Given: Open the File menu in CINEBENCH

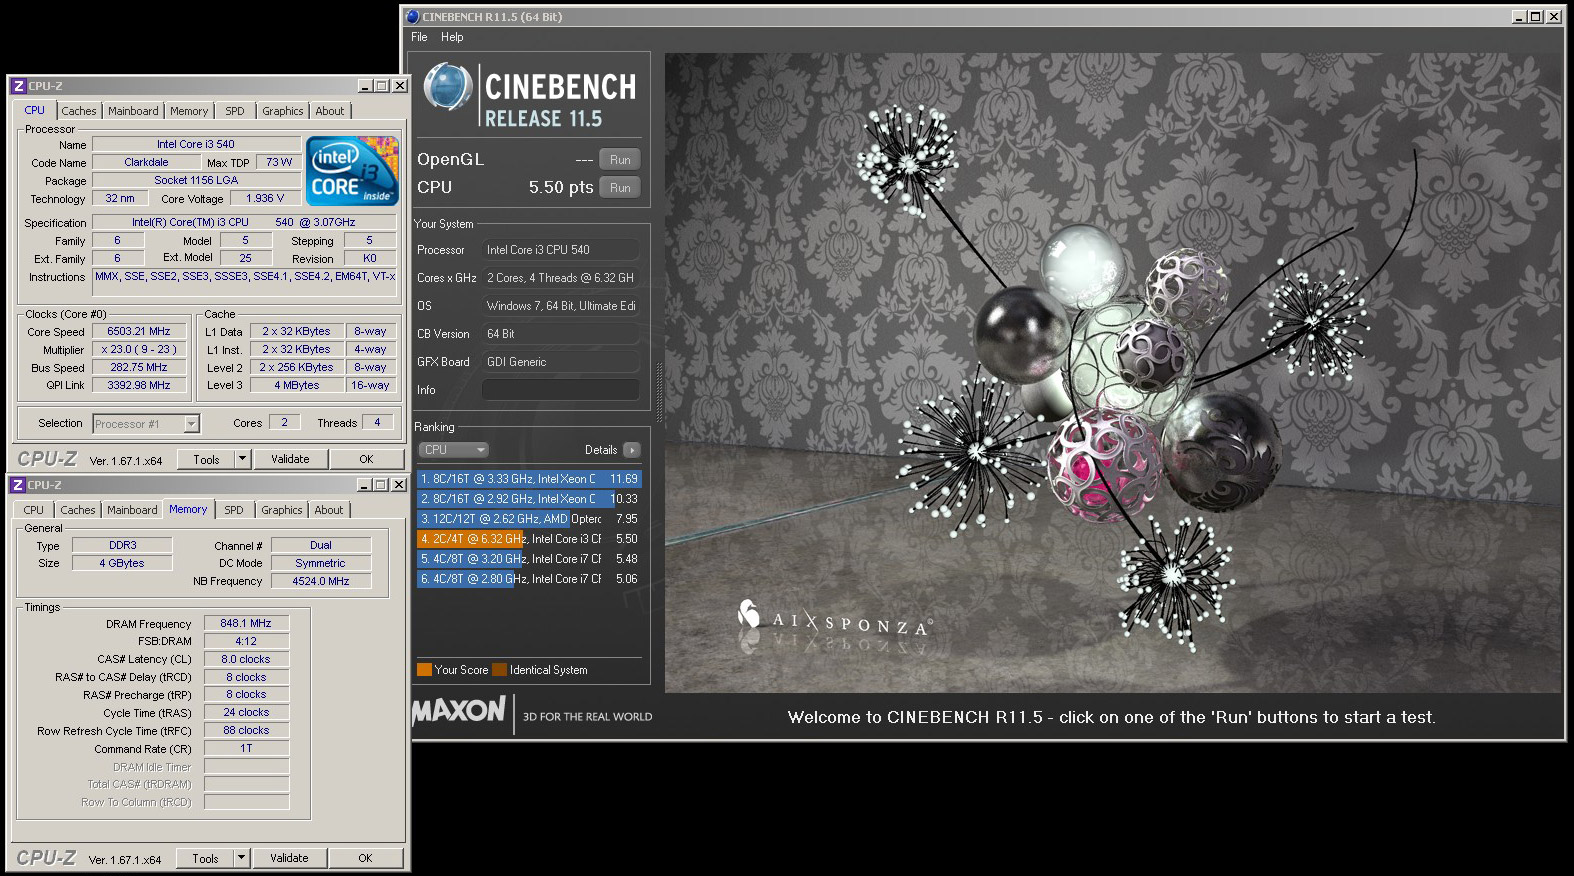Looking at the screenshot, I should coord(419,37).
